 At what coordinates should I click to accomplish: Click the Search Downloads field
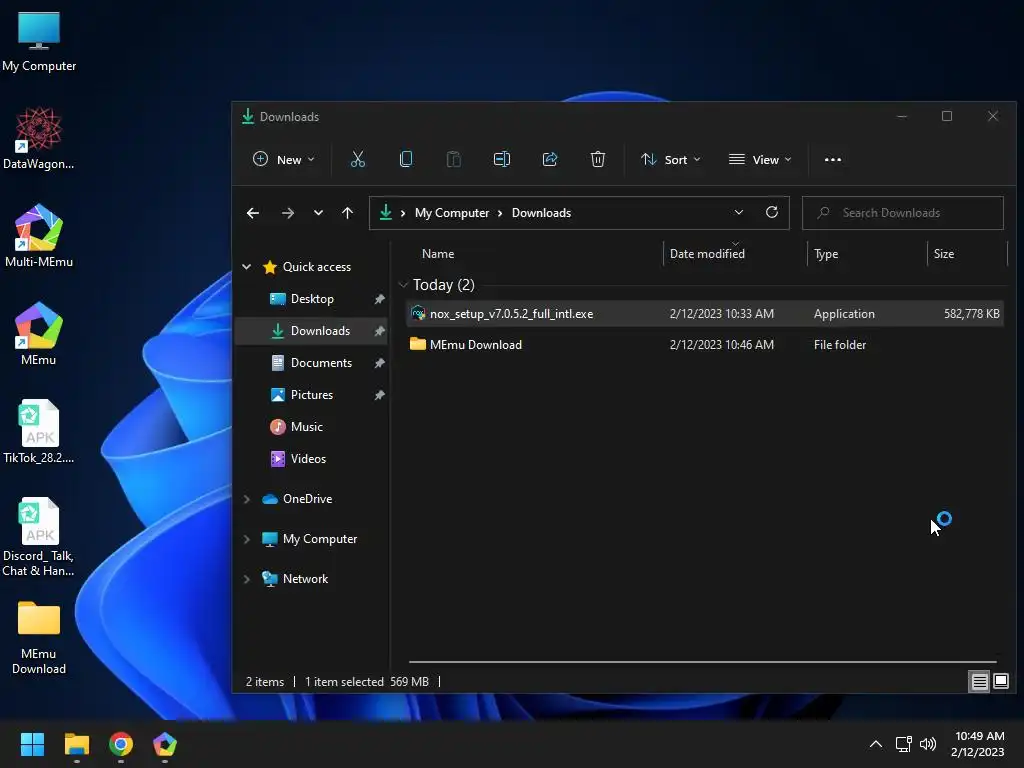tap(903, 213)
